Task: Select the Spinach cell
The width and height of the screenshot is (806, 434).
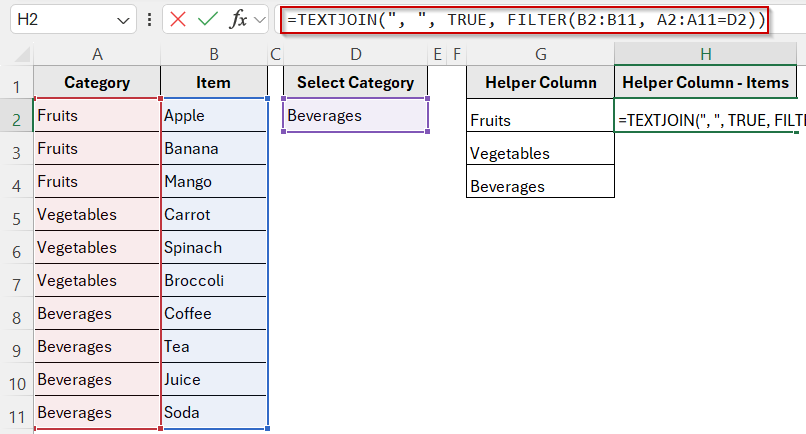Action: pos(213,247)
